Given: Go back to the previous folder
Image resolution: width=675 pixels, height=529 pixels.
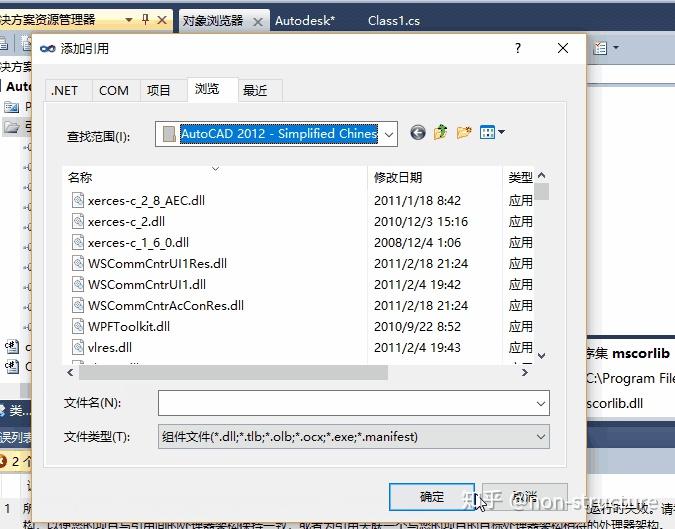Looking at the screenshot, I should point(418,133).
